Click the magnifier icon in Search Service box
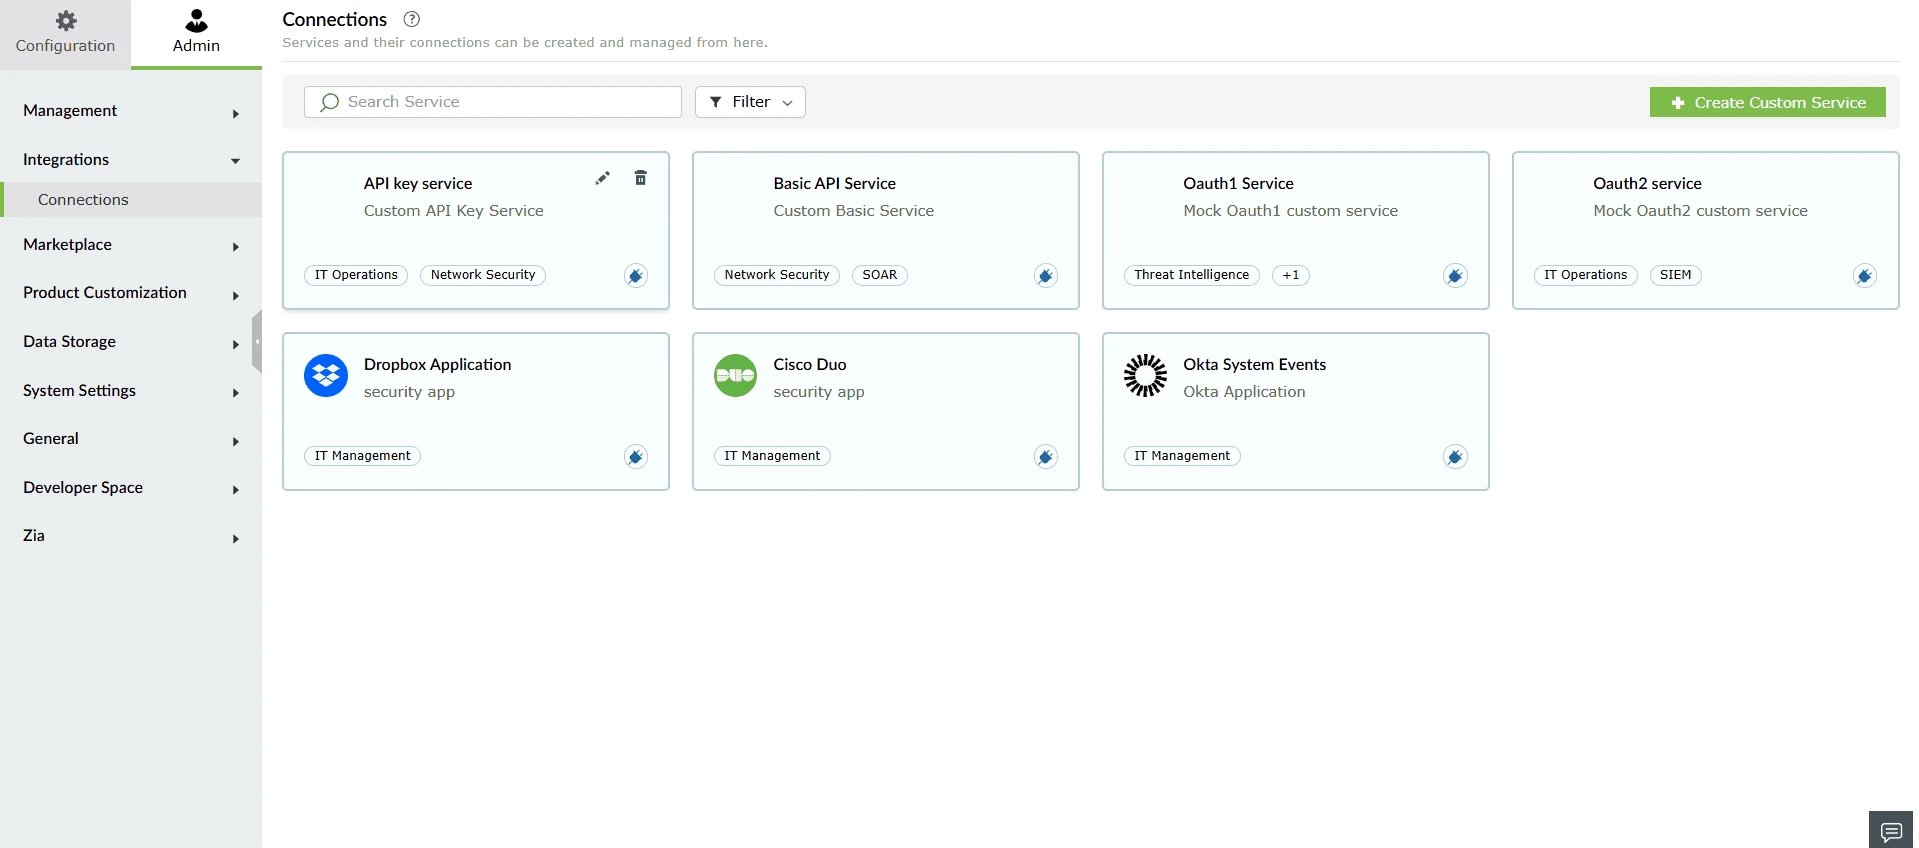Screen dimensions: 1919x848 (330, 102)
